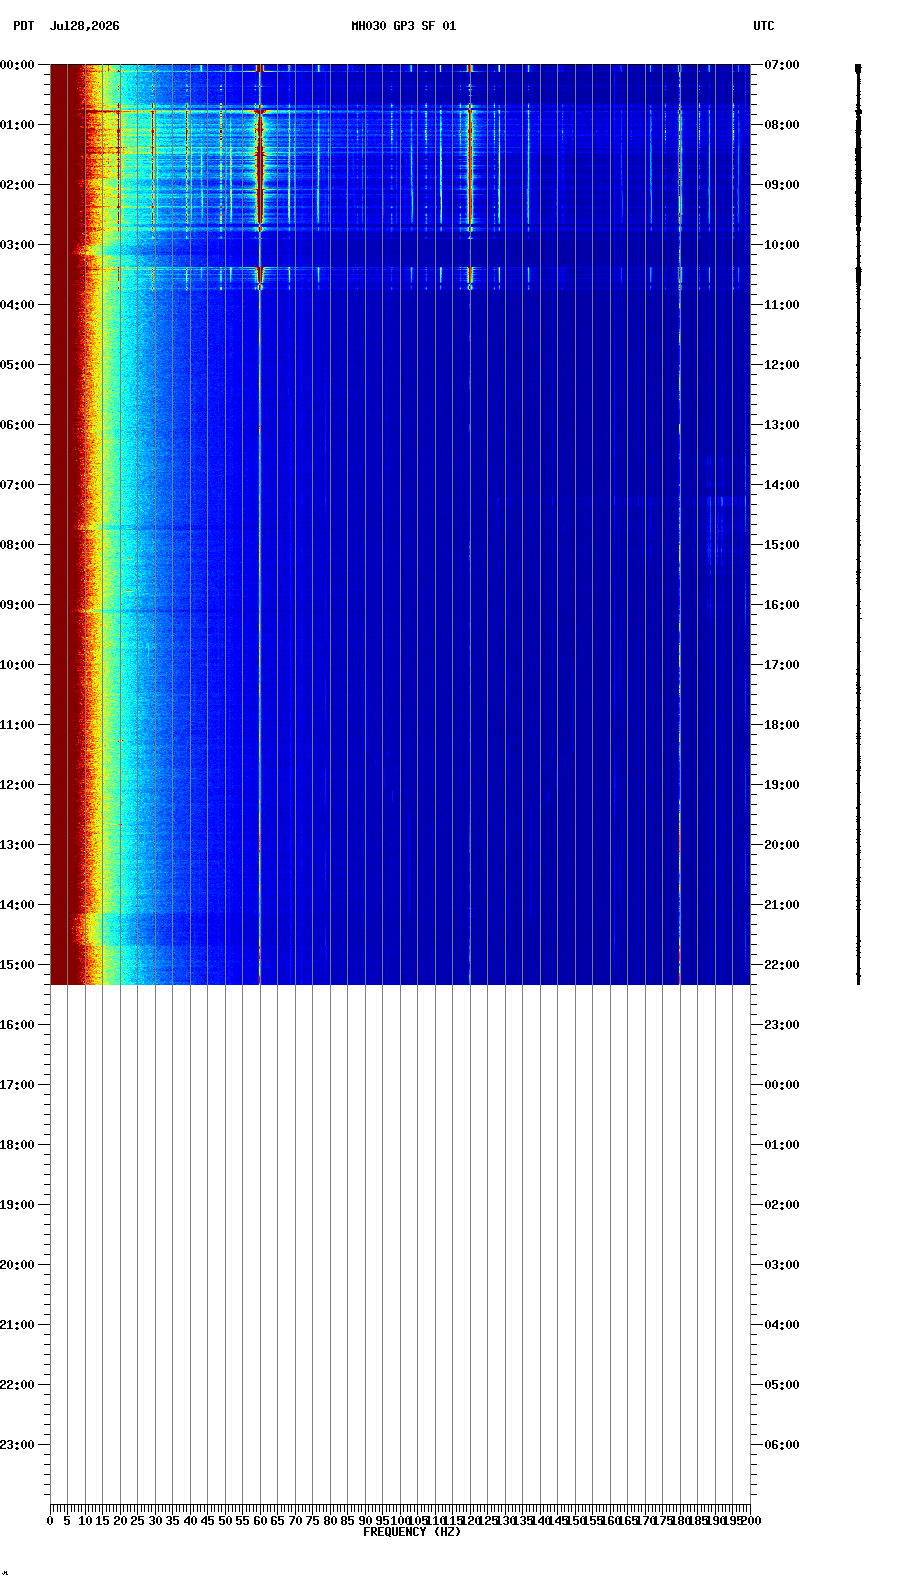Click the 13:00 UTC time label
This screenshot has width=902, height=1584.
[x=782, y=425]
